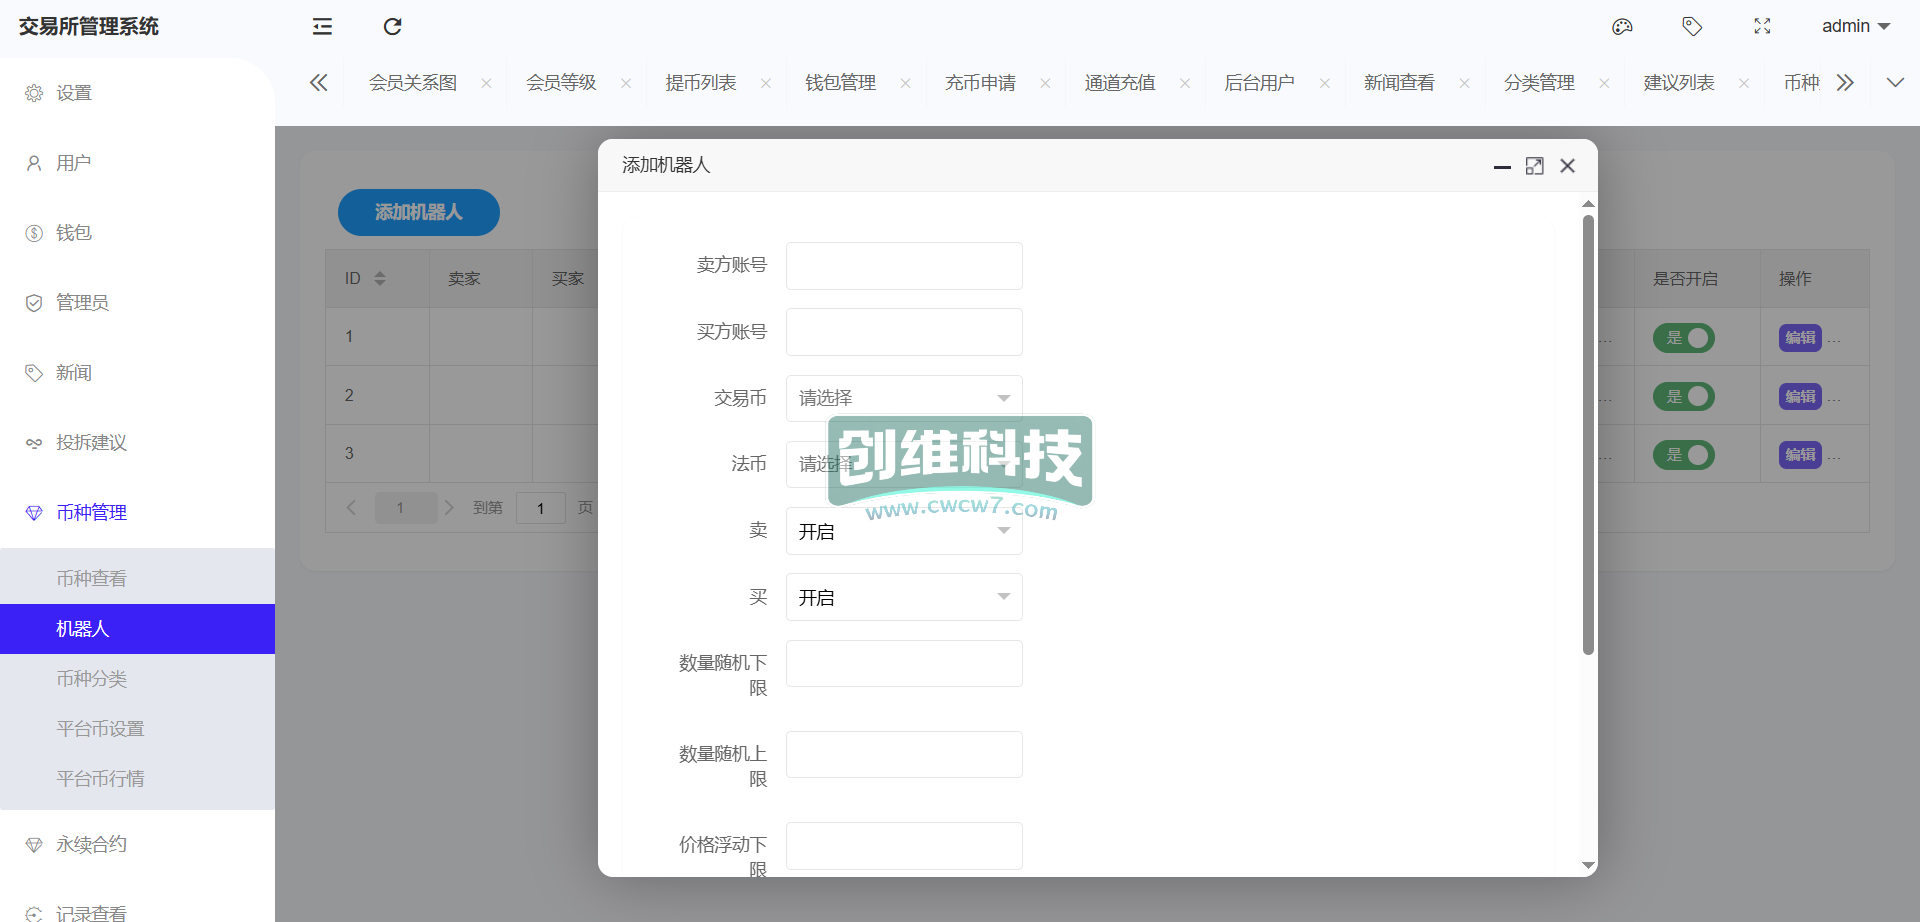Toggle the 是否开启 switch in row 1
The height and width of the screenshot is (922, 1920).
coord(1684,338)
